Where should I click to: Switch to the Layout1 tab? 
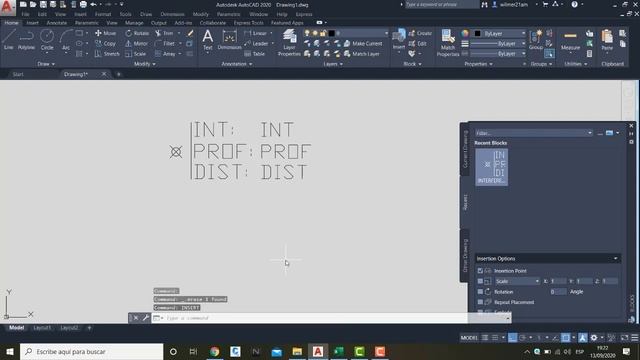(x=42, y=328)
